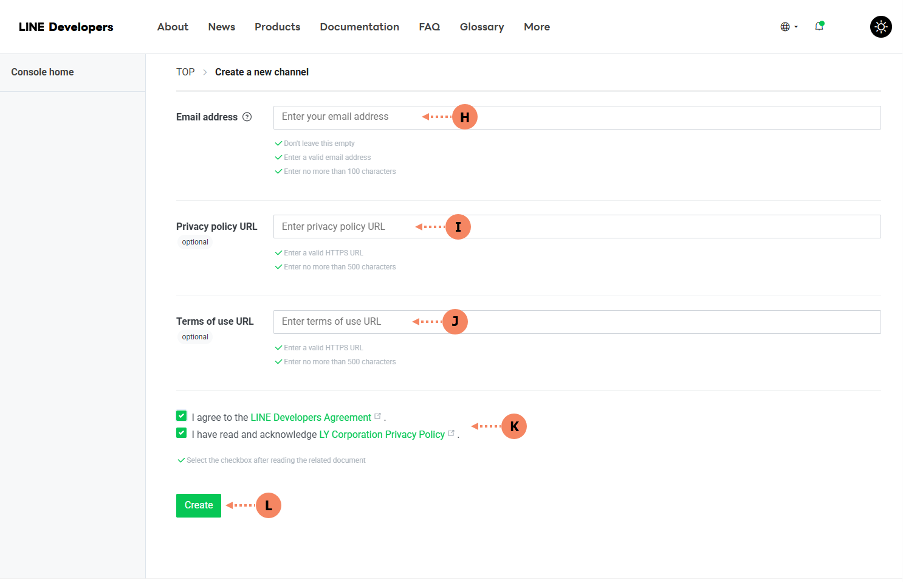The image size is (904, 582).
Task: Uncheck the privacy policy acknowledgment checkbox
Action: click(181, 434)
